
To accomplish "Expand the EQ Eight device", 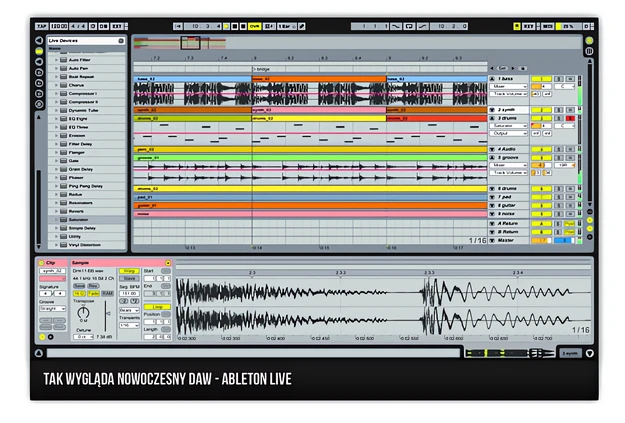I will [56, 119].
